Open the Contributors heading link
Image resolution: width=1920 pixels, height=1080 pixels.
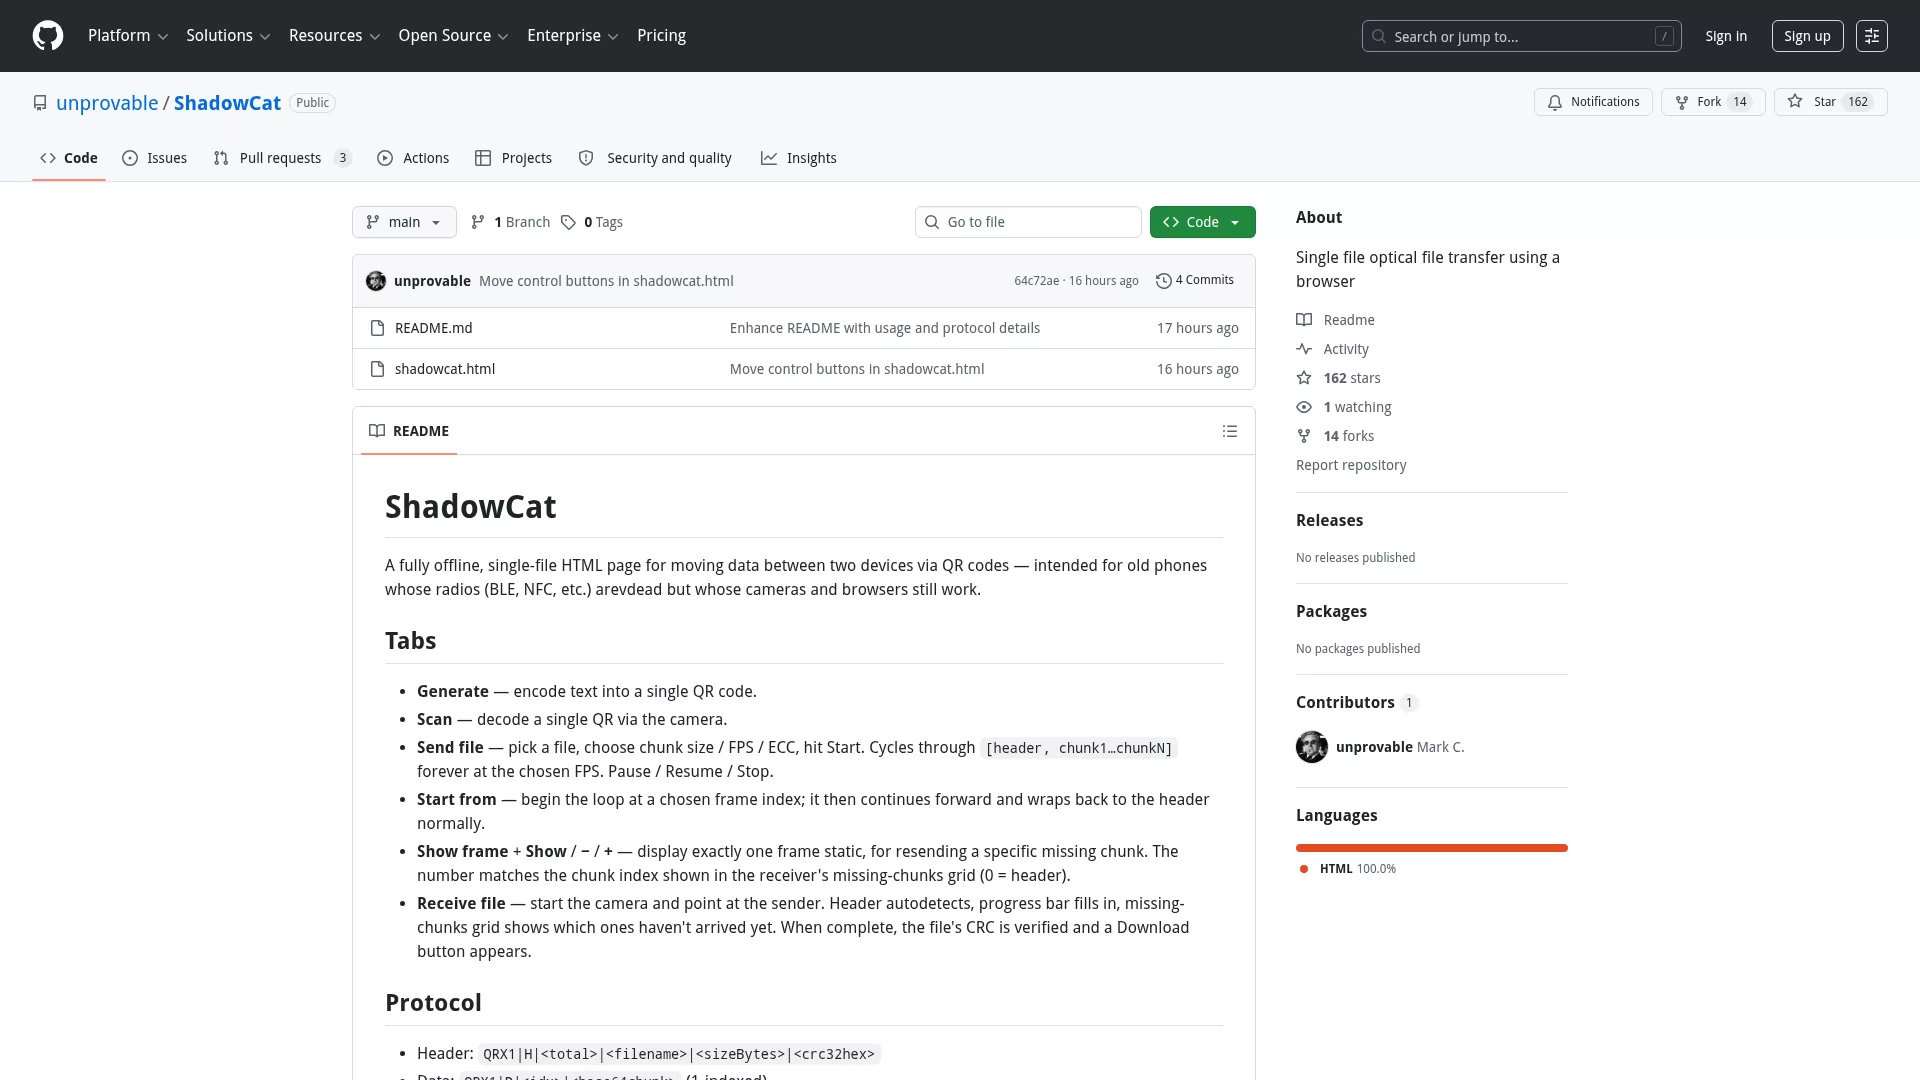click(x=1356, y=702)
